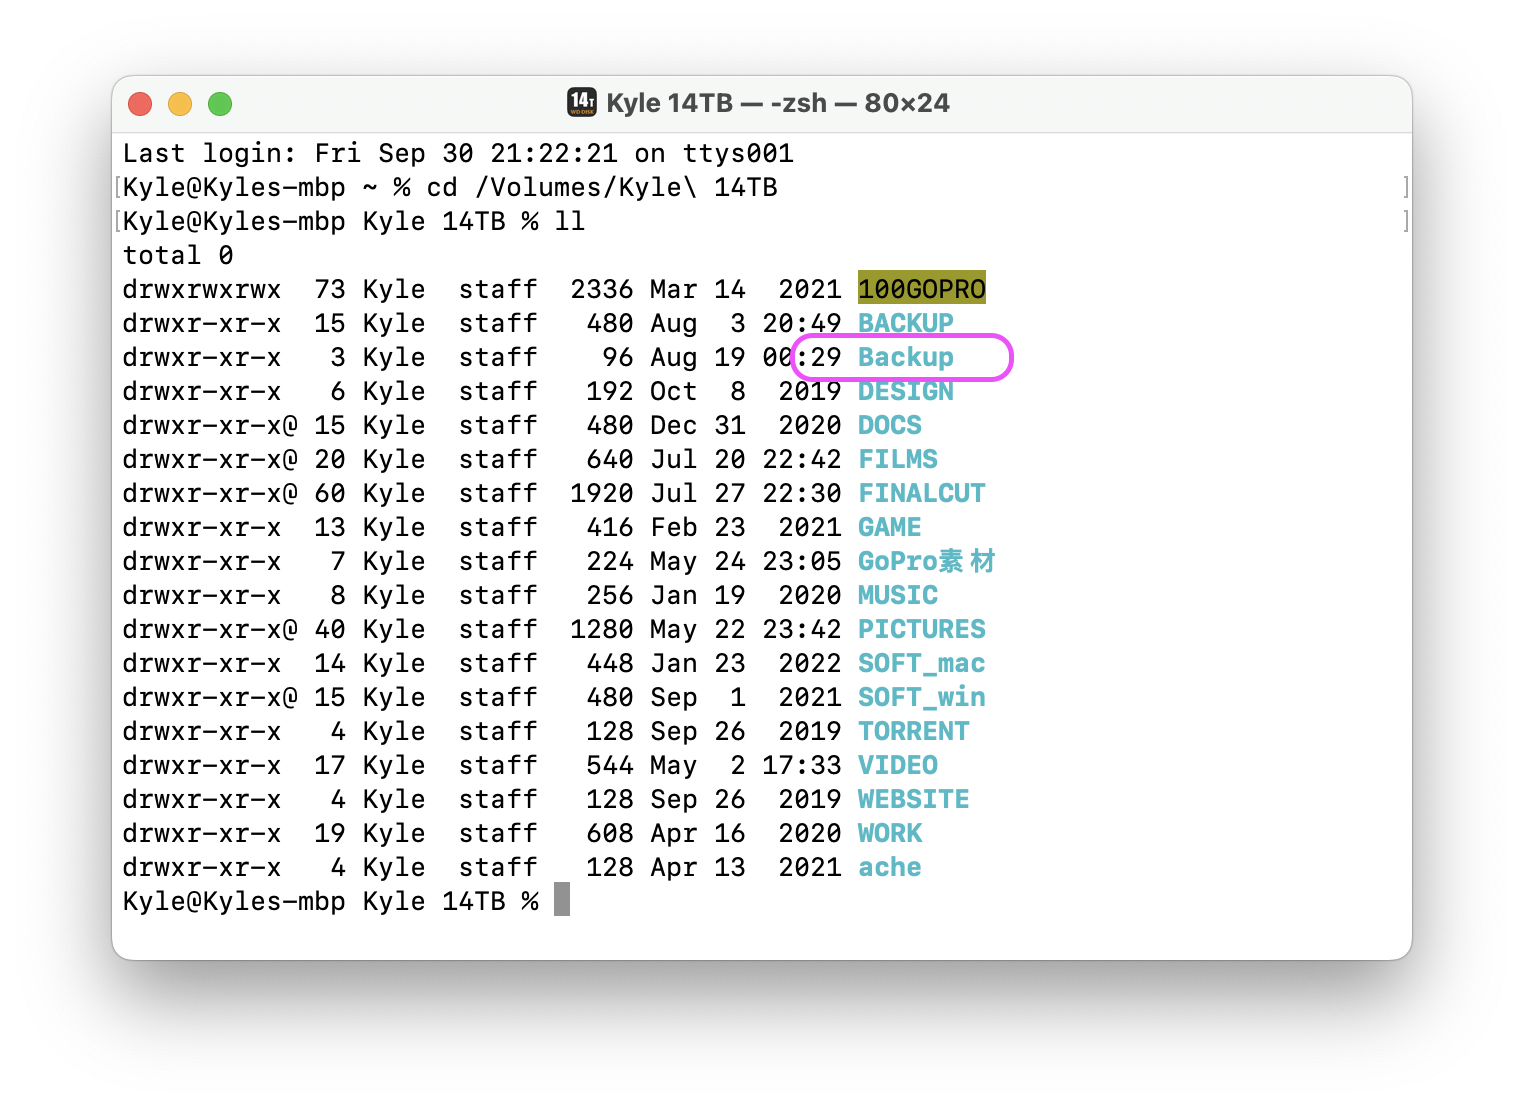Viewport: 1524px width, 1108px height.
Task: Click the drwxrwxrwx permissions of 100GOPRO row
Action: tap(202, 289)
